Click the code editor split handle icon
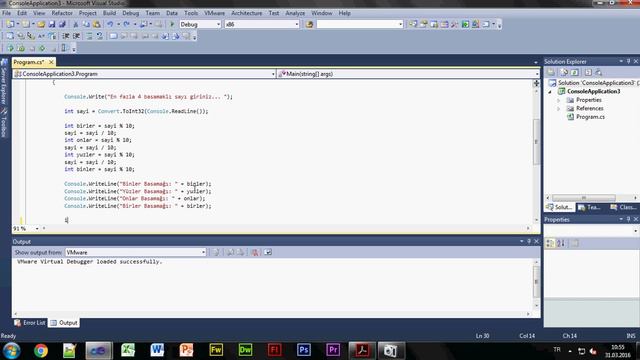 [x=536, y=83]
